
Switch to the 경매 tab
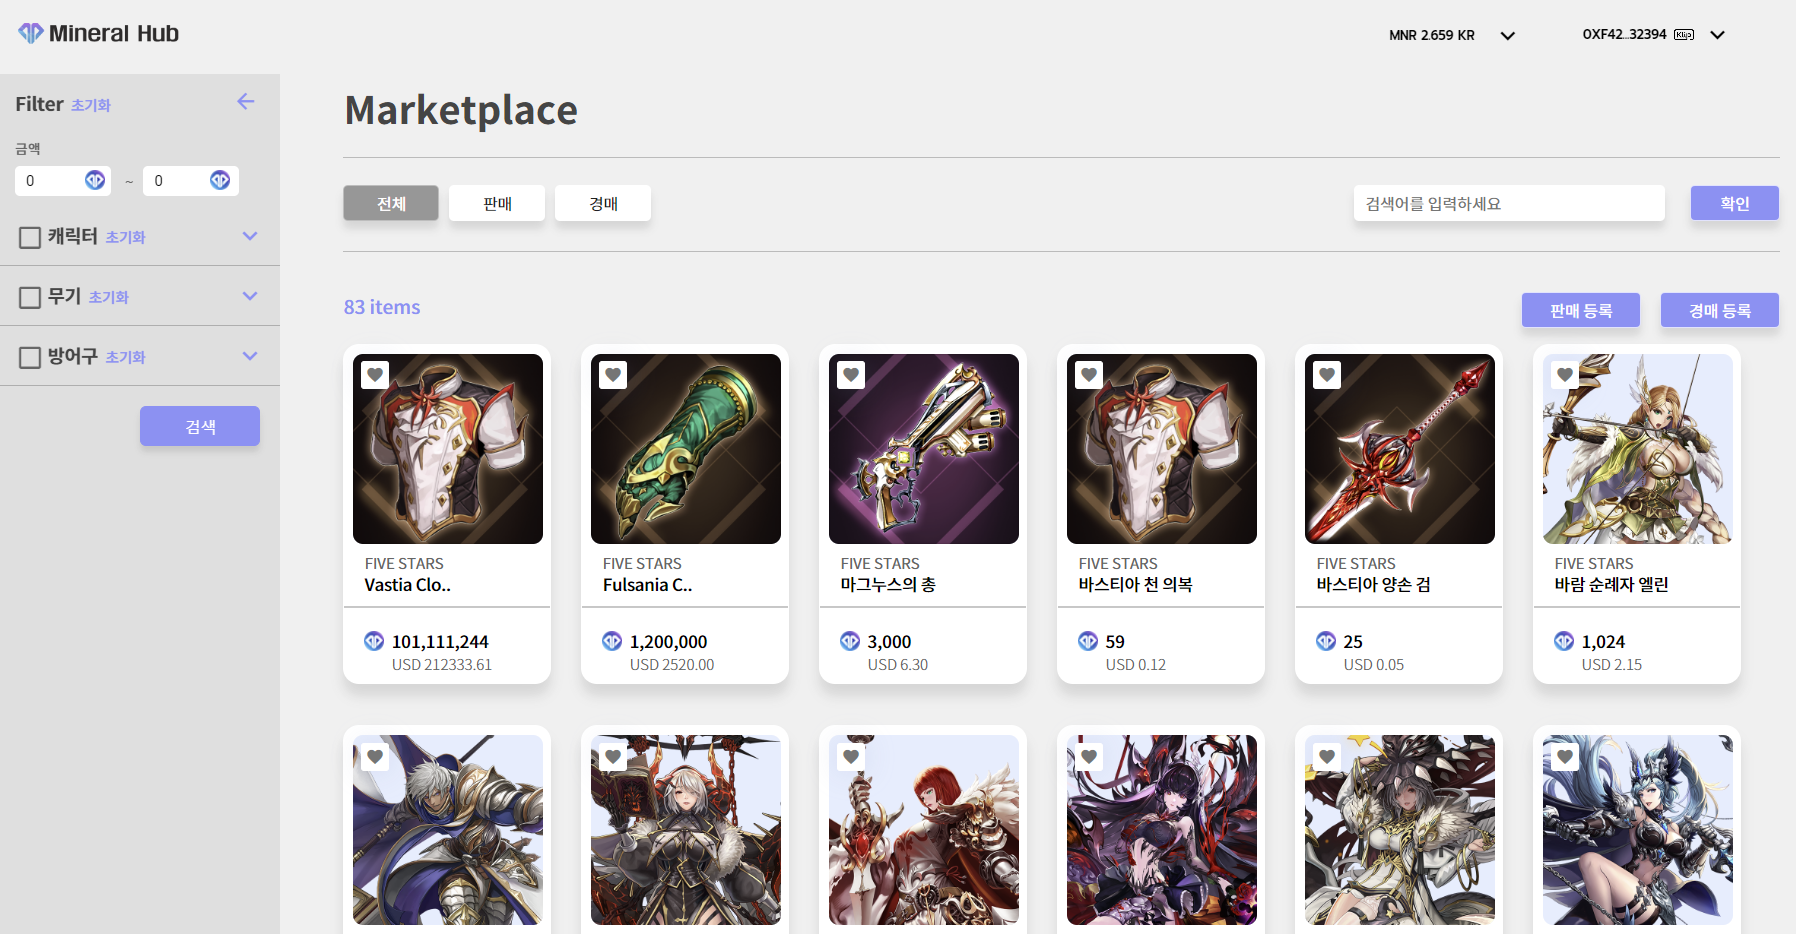coord(603,203)
